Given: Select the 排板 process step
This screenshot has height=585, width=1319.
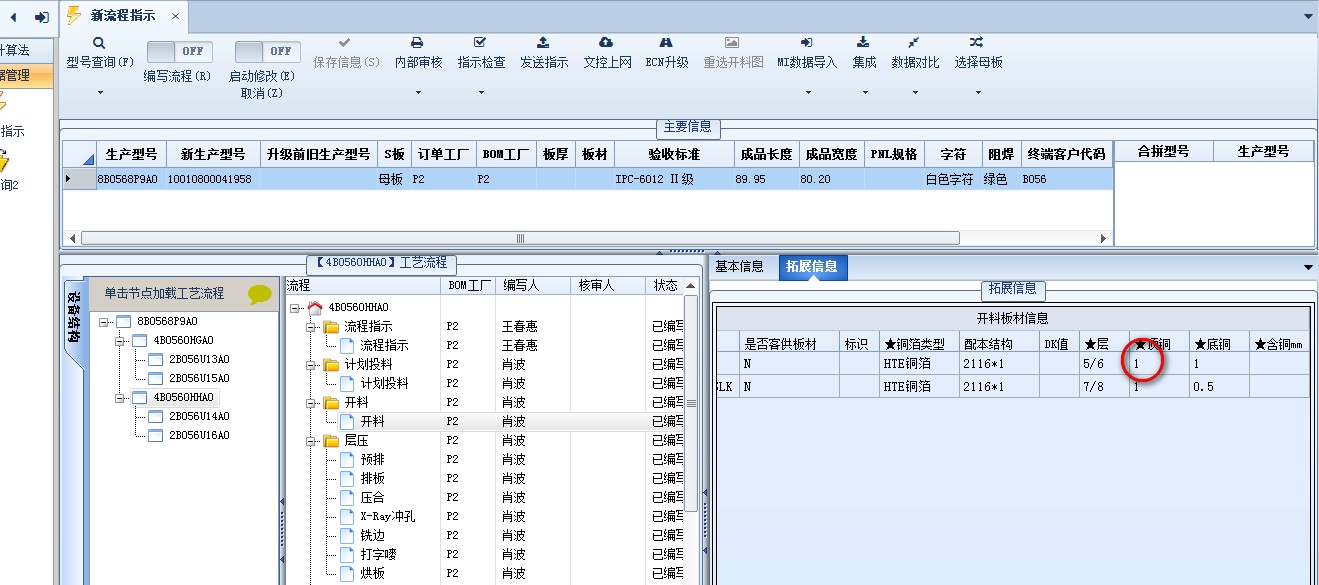Looking at the screenshot, I should click(x=372, y=478).
